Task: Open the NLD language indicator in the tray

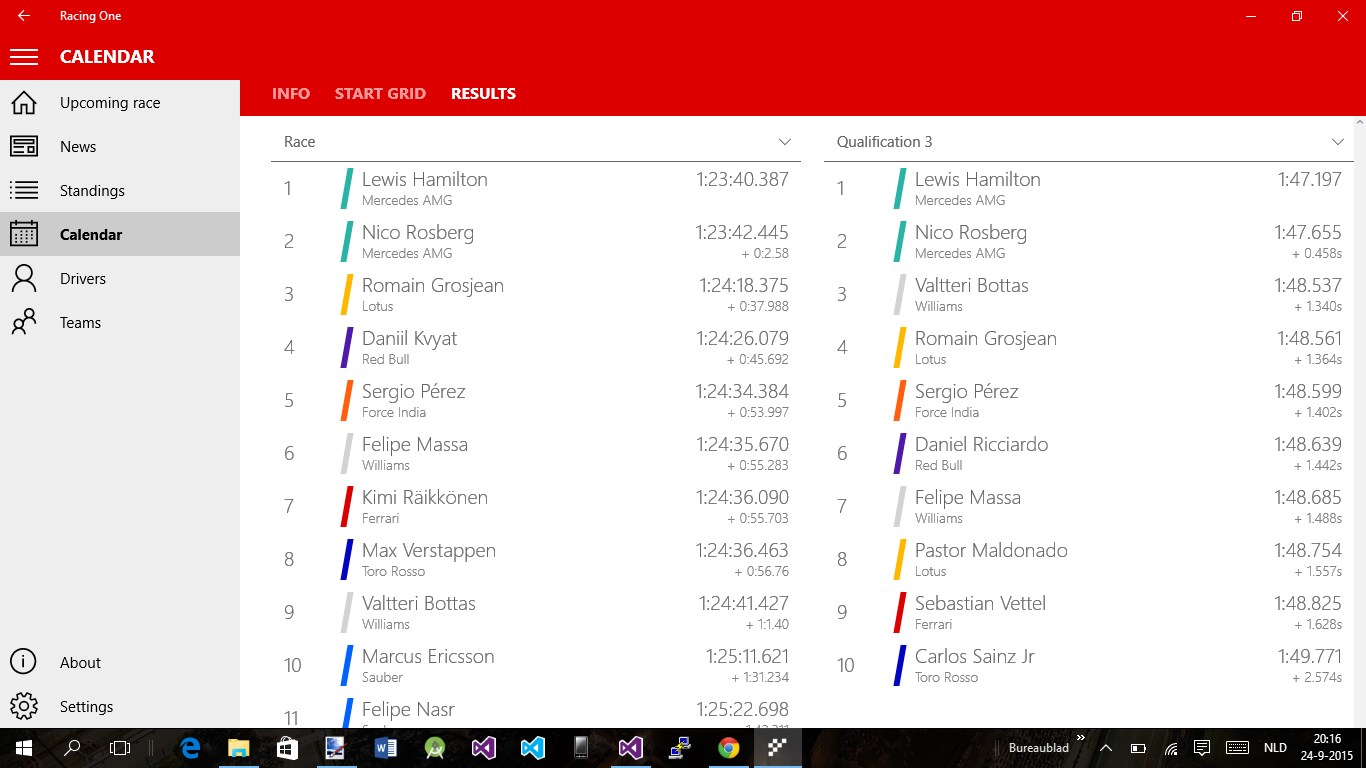Action: [1275, 747]
